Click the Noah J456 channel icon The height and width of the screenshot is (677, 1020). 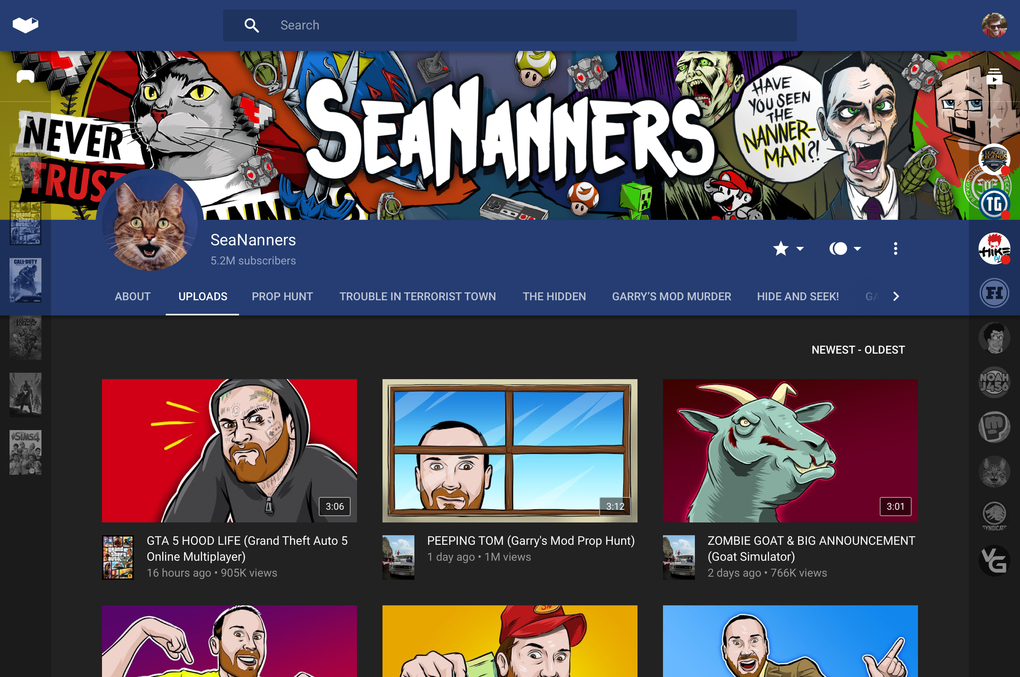point(994,381)
